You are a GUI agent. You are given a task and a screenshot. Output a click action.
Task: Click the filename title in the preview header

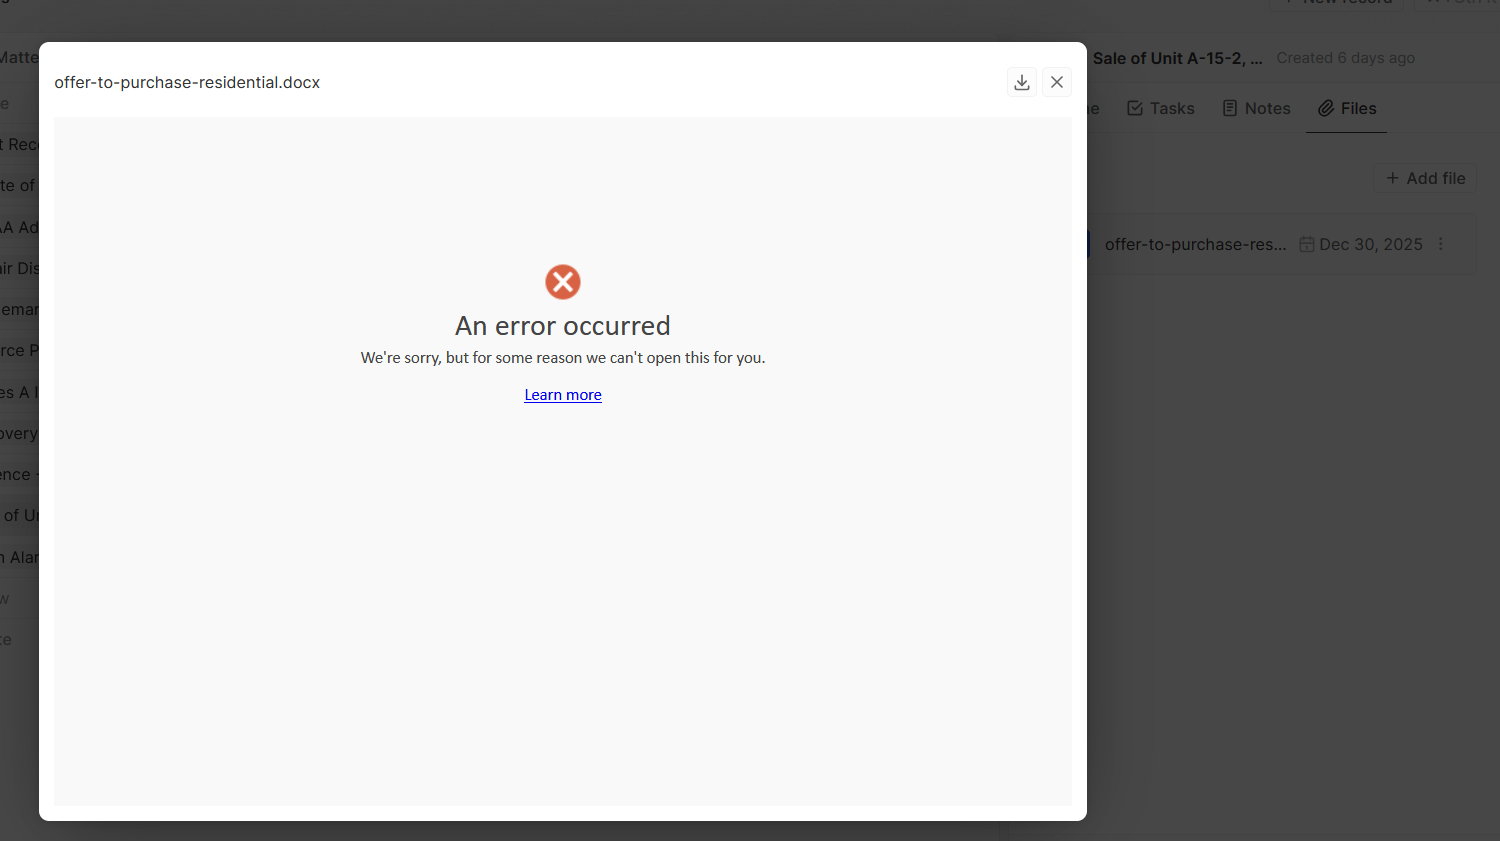click(x=187, y=82)
